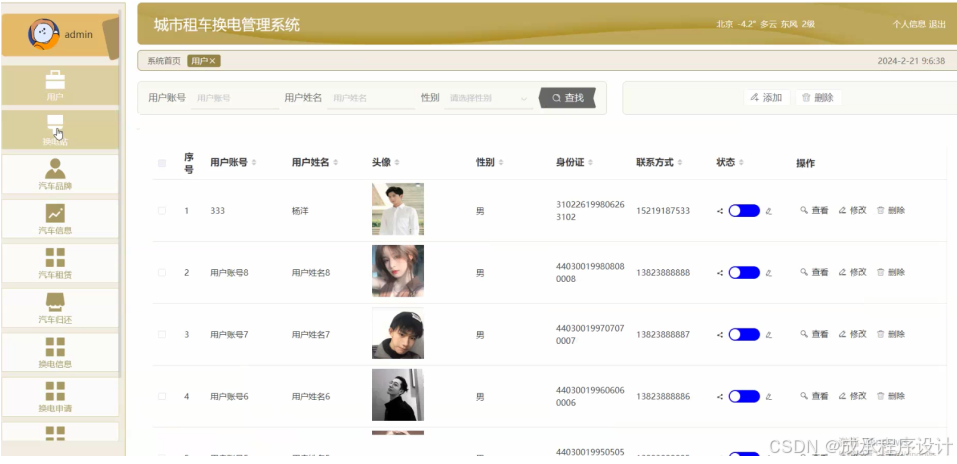Screen dimensions: 957x464
Task: Check the checkbox for 用户账号7 row
Action: point(162,335)
